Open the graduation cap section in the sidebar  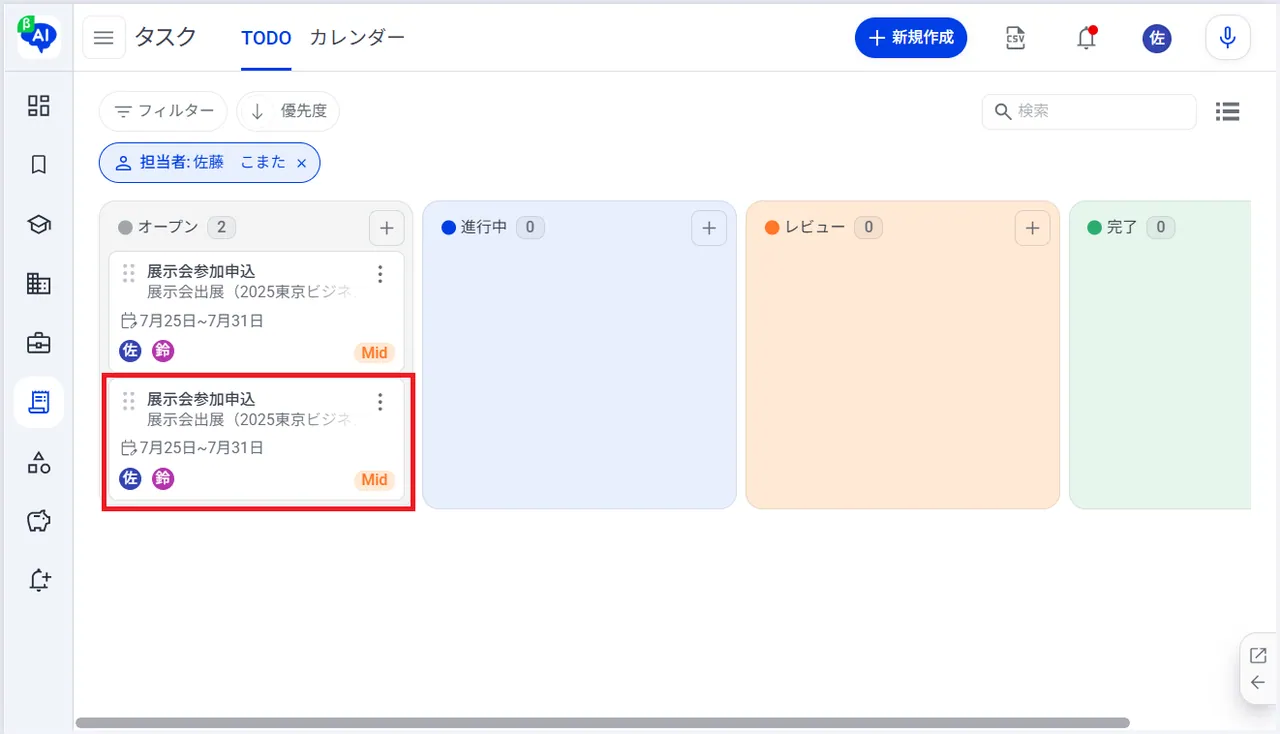pyautogui.click(x=39, y=224)
